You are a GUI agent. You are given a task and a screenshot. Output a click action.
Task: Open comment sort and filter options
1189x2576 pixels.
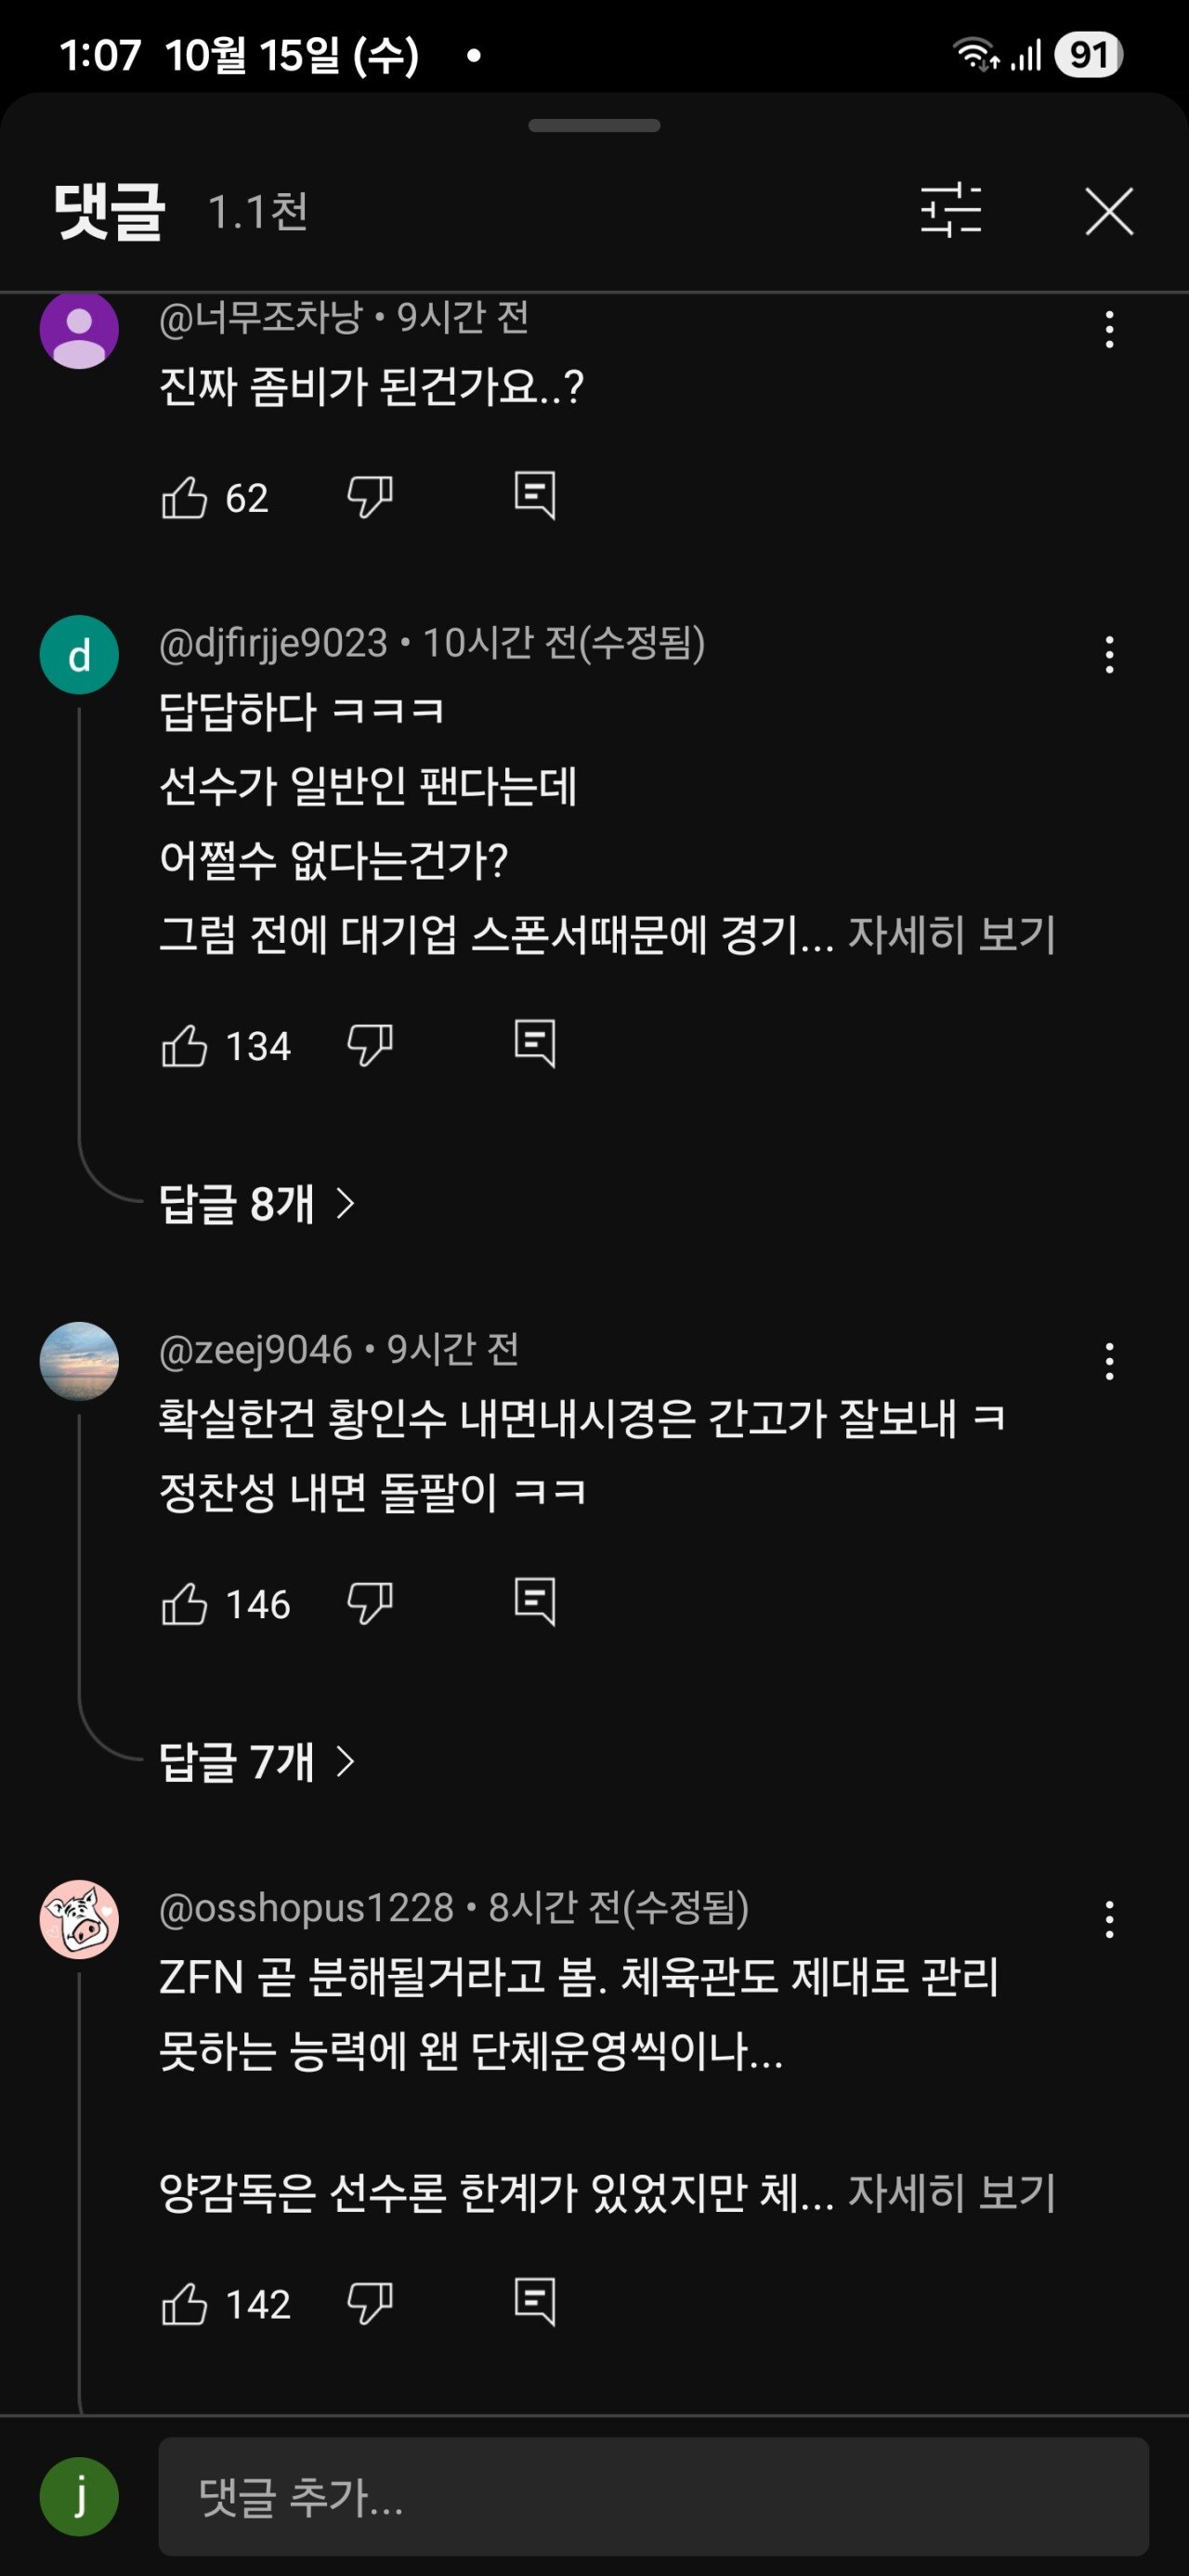[950, 211]
